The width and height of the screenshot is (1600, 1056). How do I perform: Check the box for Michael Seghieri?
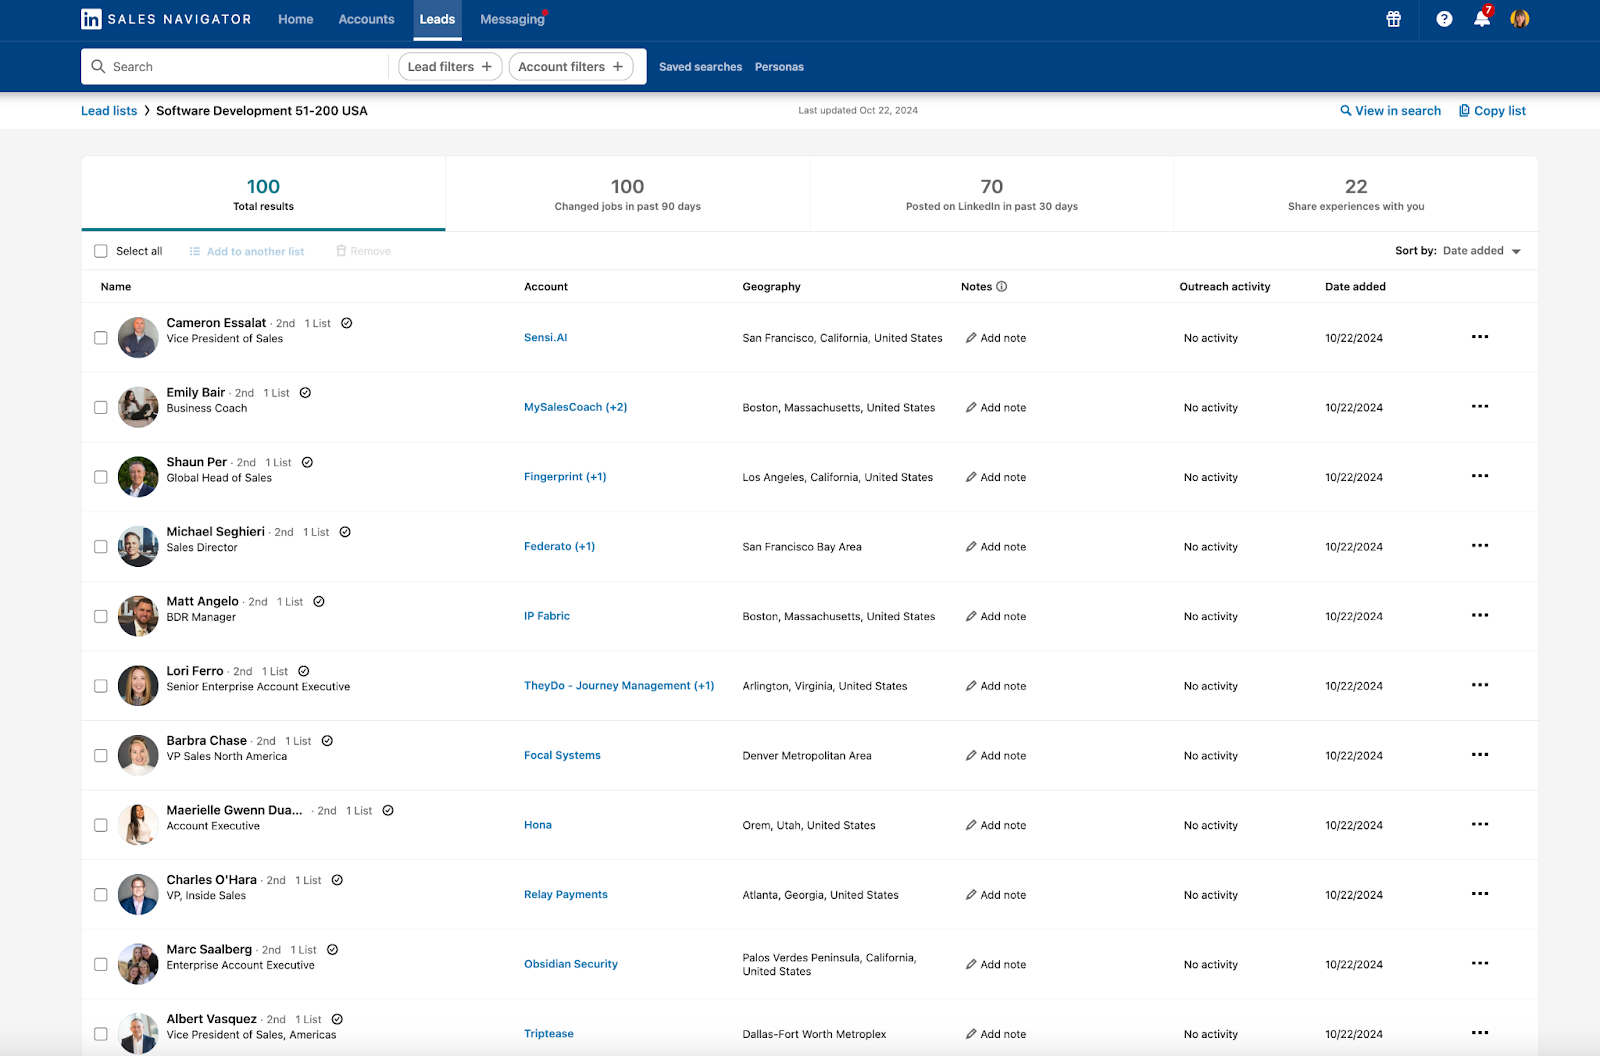(101, 547)
